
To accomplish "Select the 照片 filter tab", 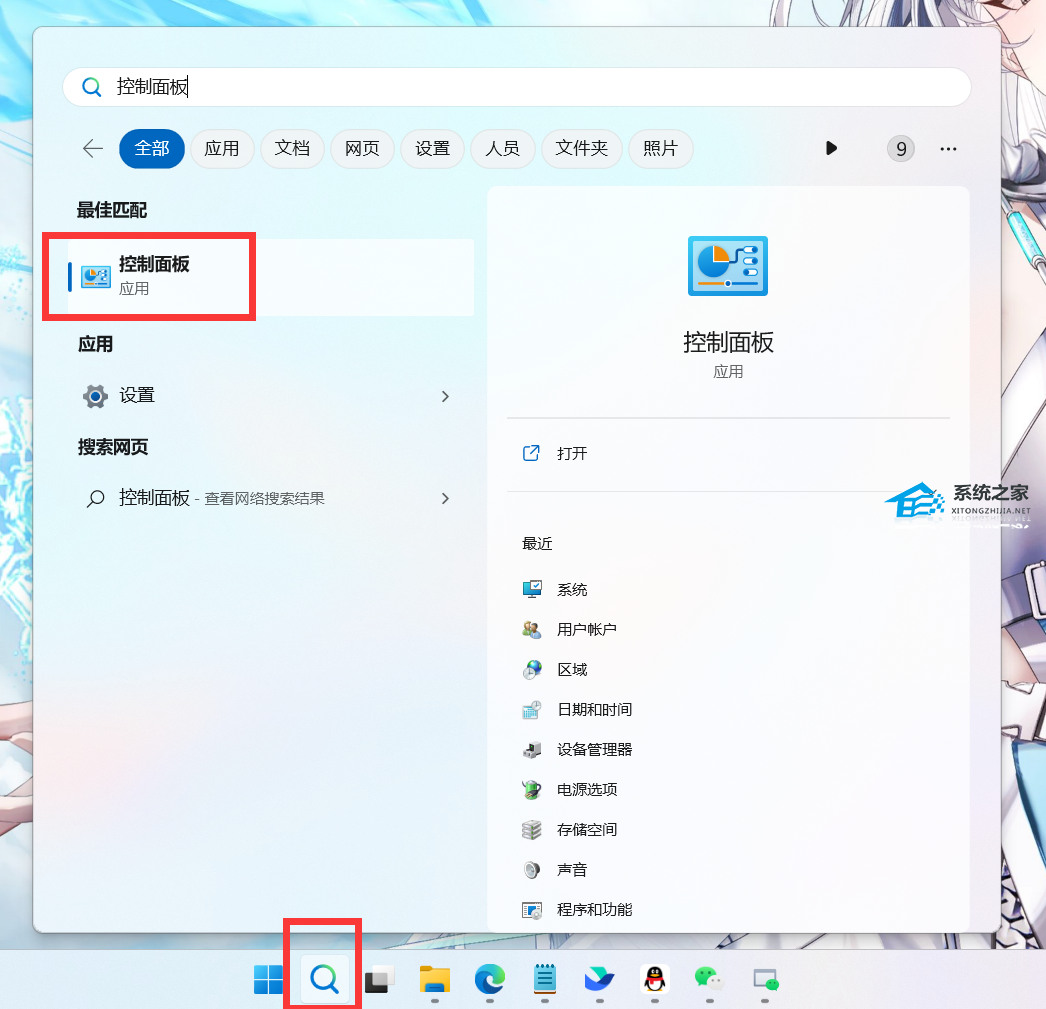I will pos(660,148).
